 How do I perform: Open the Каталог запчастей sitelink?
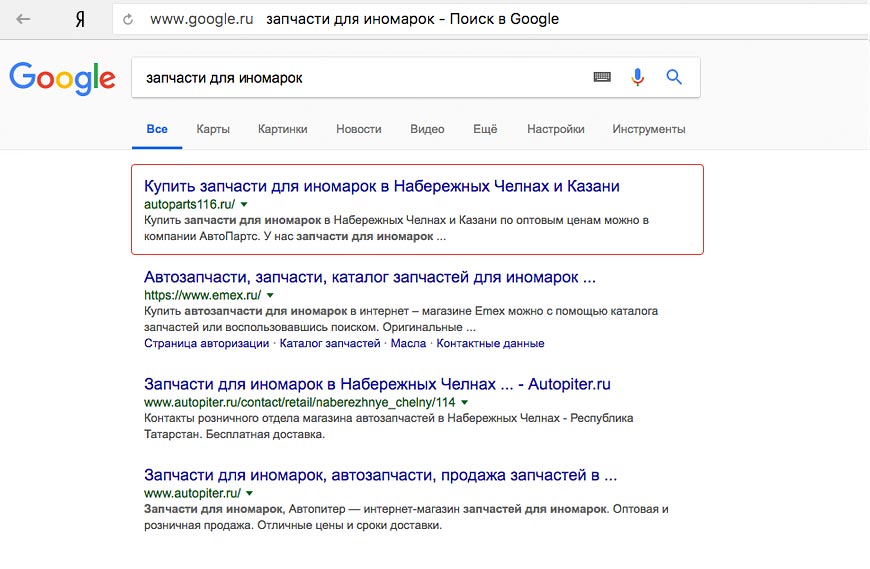(330, 343)
